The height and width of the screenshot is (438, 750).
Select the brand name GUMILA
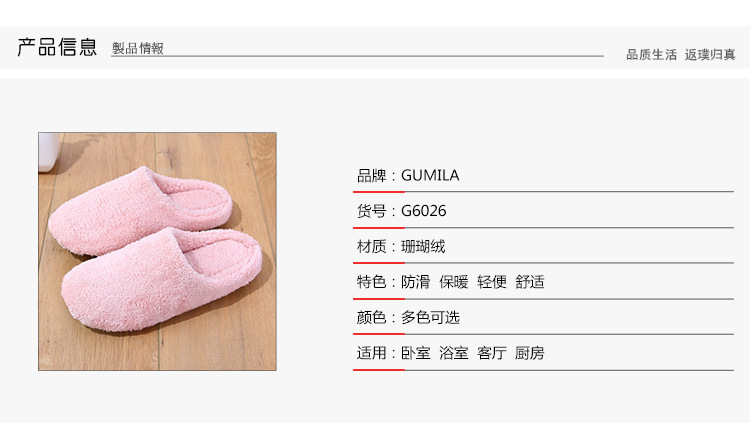(430, 175)
